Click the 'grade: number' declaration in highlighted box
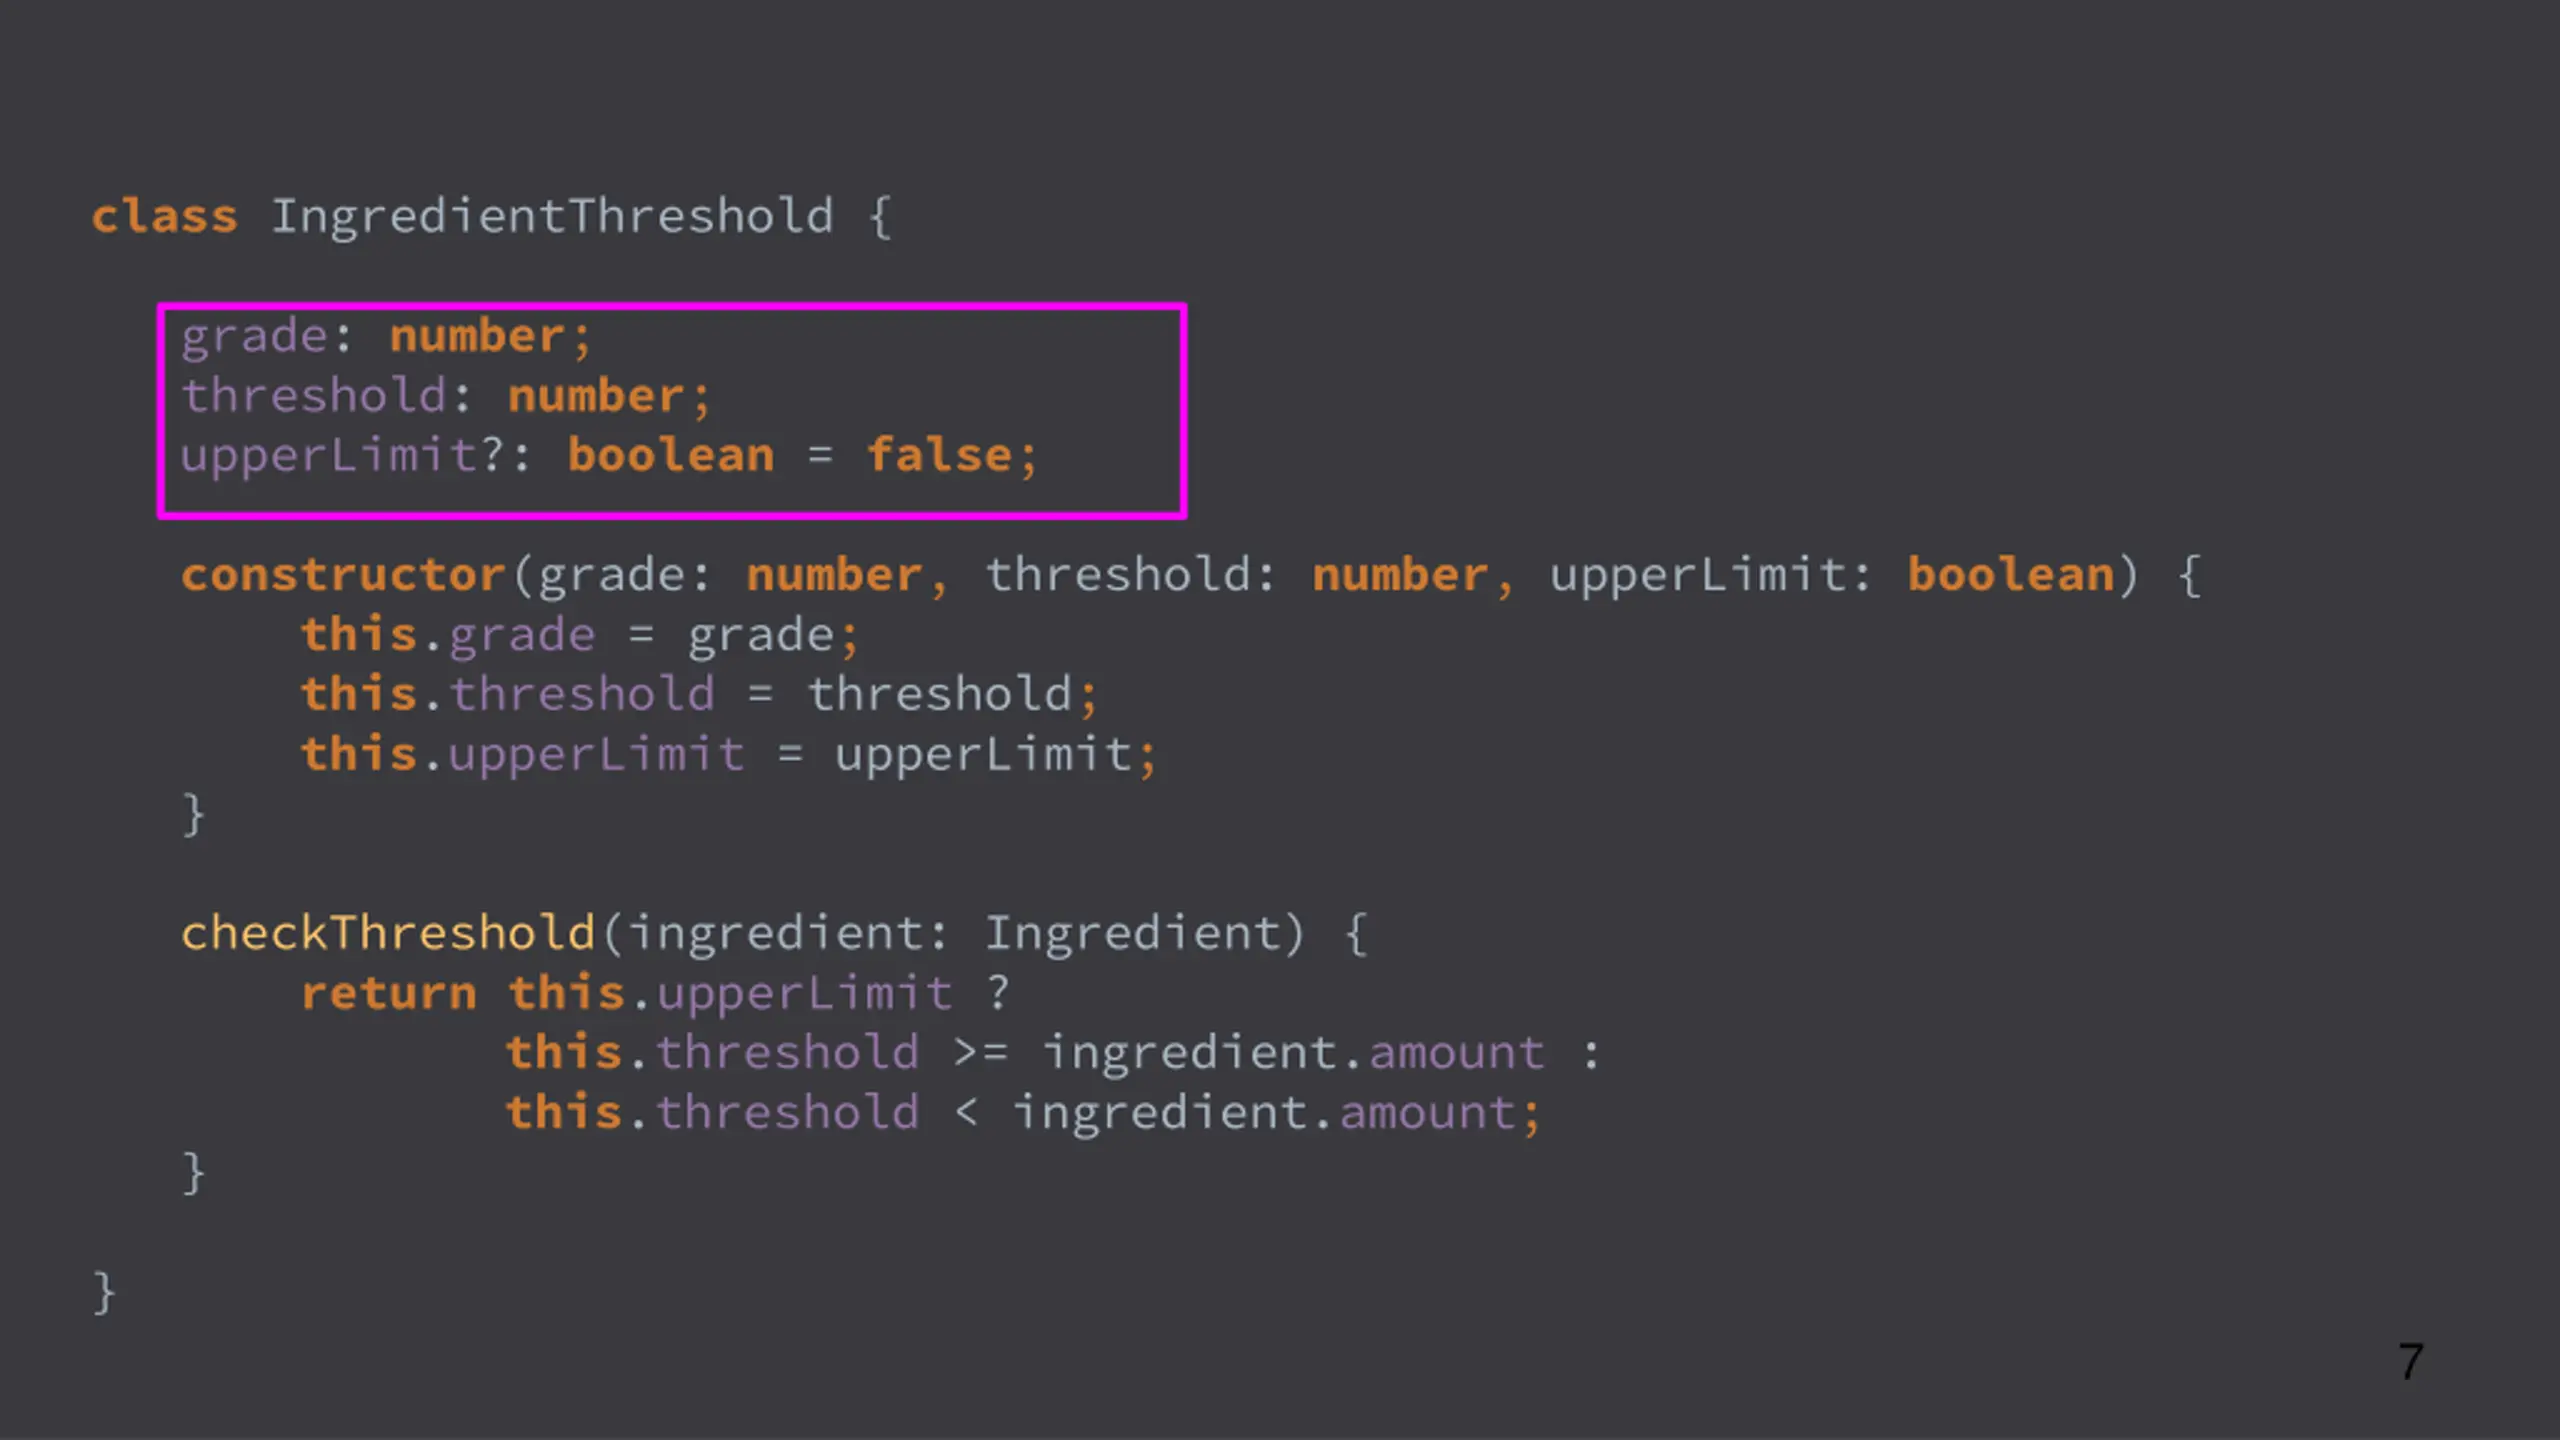Viewport: 2560px width, 1440px height. [x=385, y=336]
